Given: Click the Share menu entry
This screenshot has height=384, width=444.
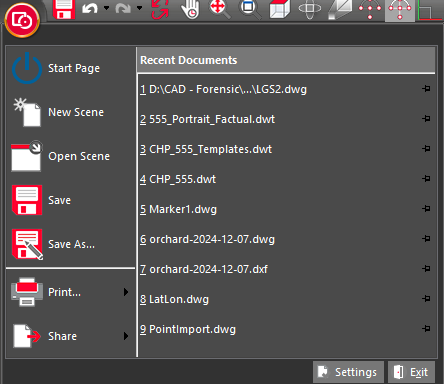Looking at the screenshot, I should (x=71, y=336).
